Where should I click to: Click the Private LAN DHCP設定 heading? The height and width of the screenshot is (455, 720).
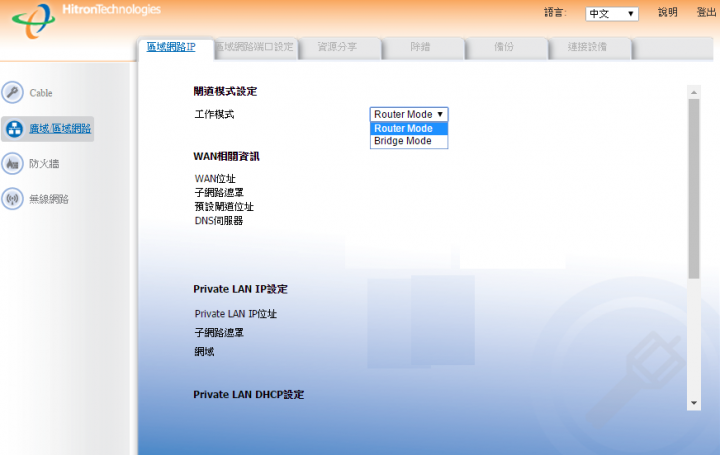coord(248,395)
